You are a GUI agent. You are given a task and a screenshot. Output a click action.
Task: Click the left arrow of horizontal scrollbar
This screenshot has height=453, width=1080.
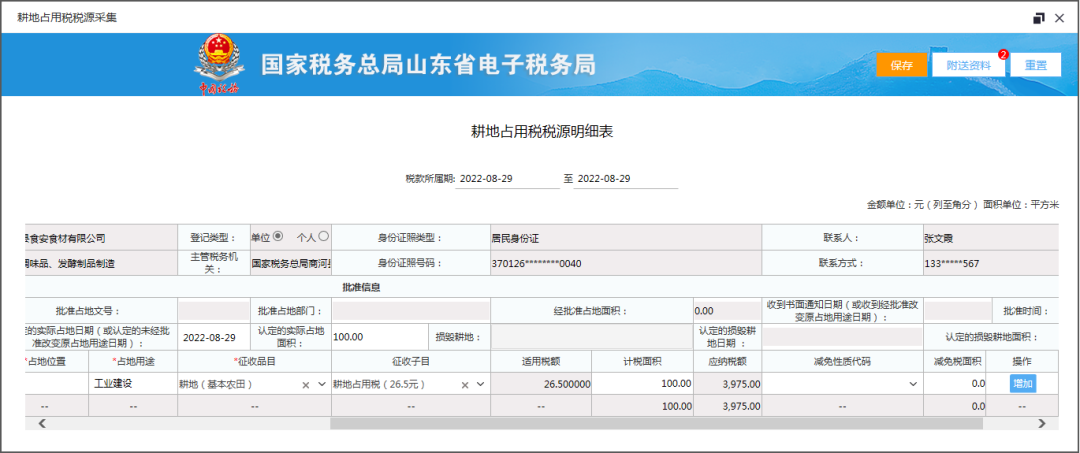(x=42, y=423)
